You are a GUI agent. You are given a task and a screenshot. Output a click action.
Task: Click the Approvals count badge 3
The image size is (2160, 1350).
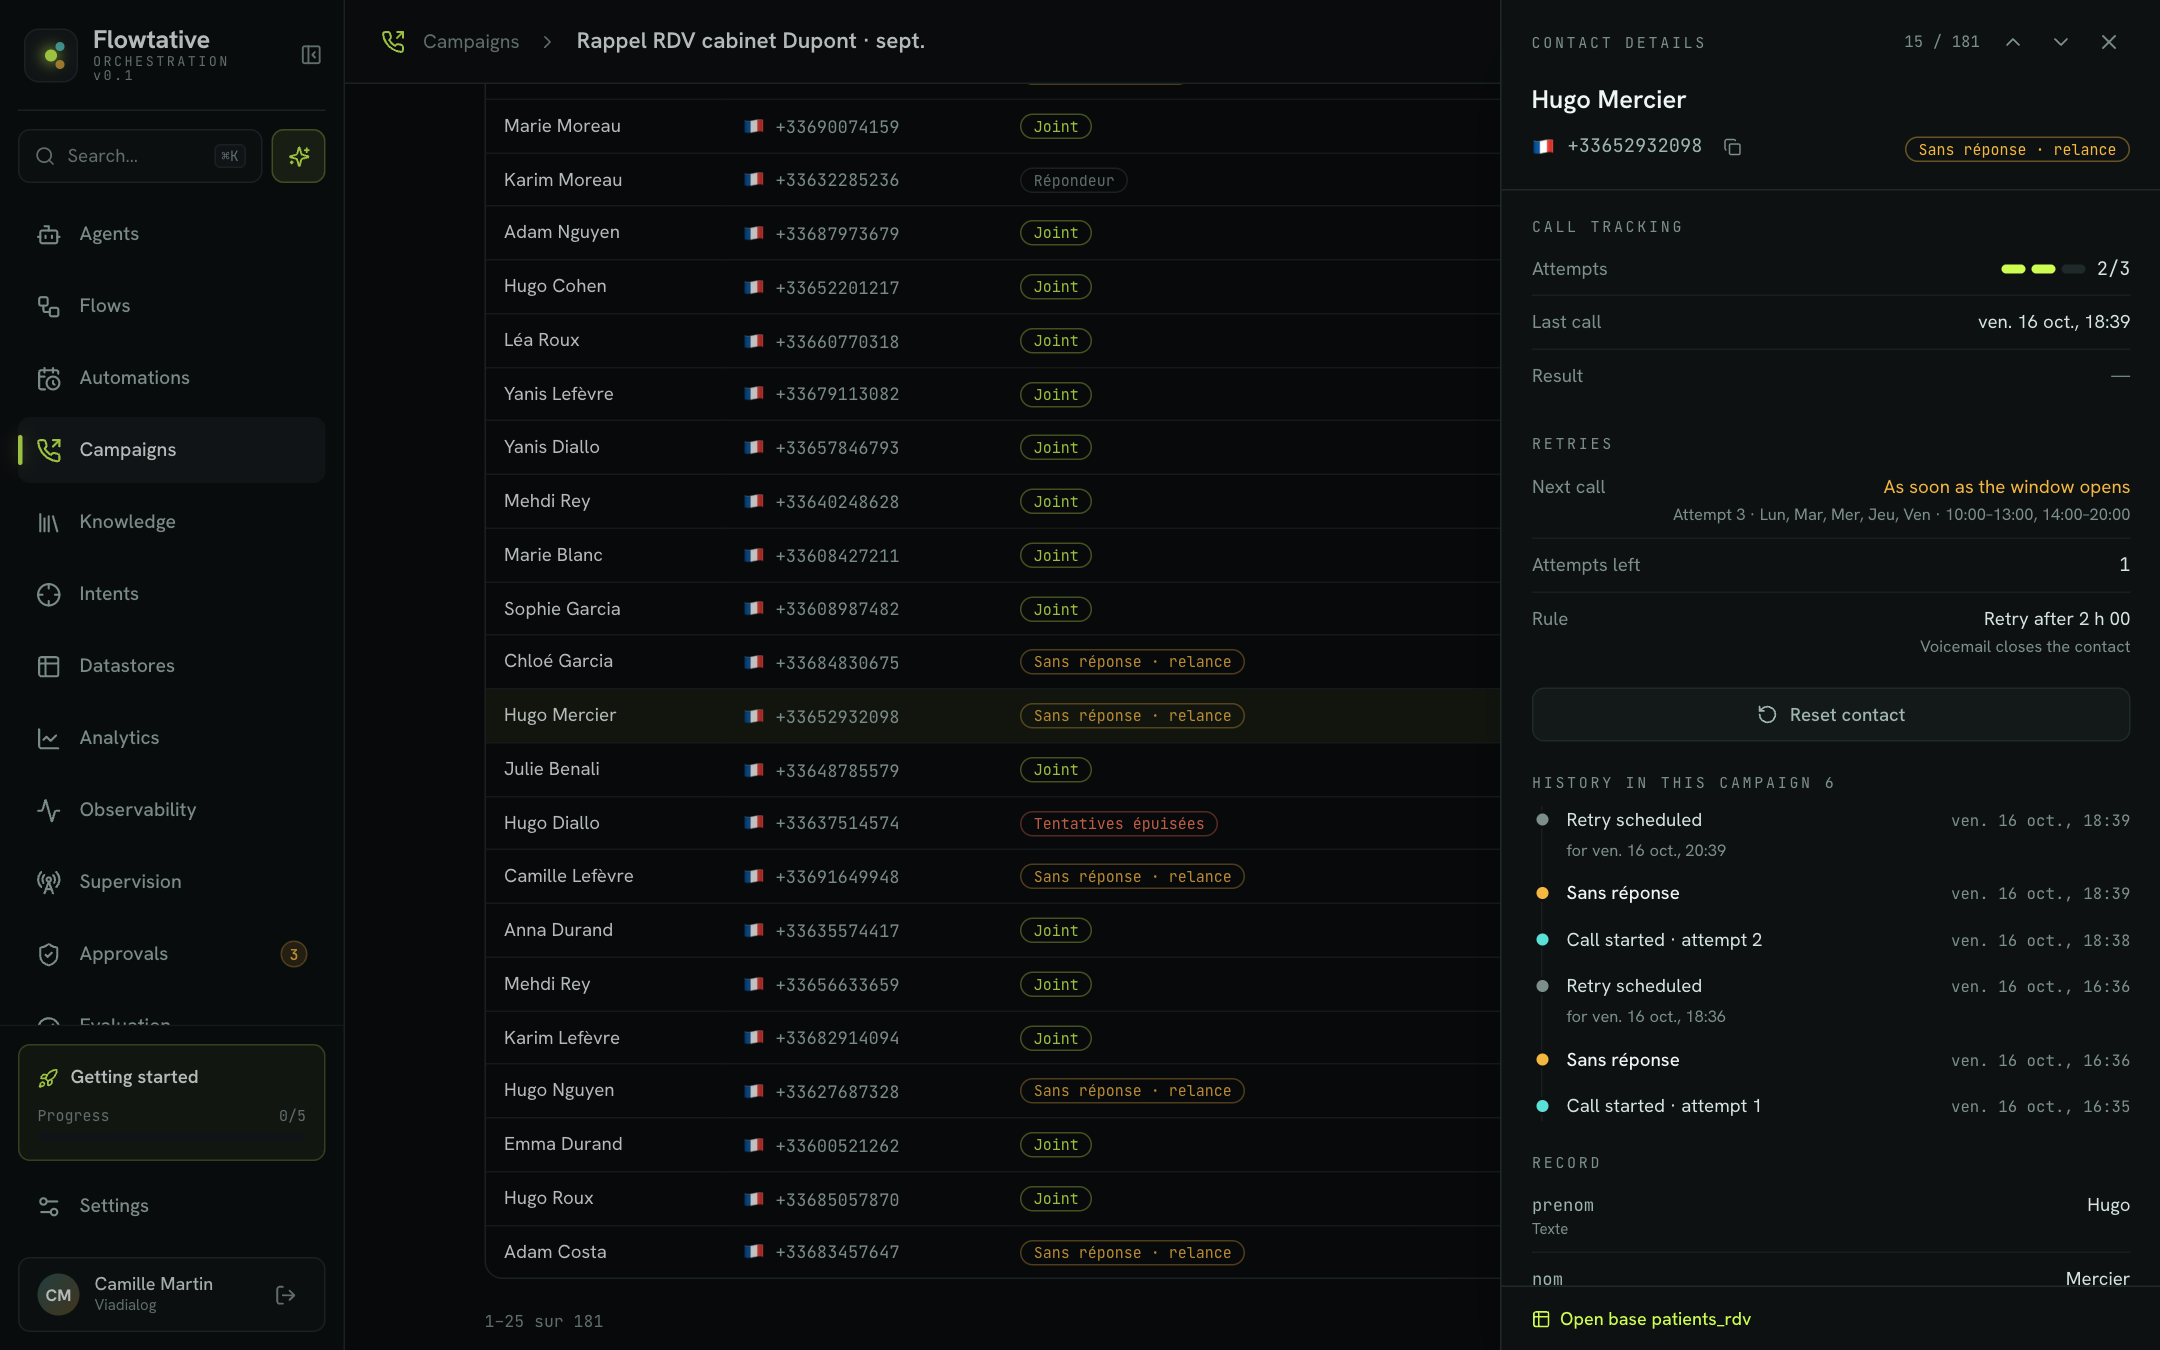[294, 954]
